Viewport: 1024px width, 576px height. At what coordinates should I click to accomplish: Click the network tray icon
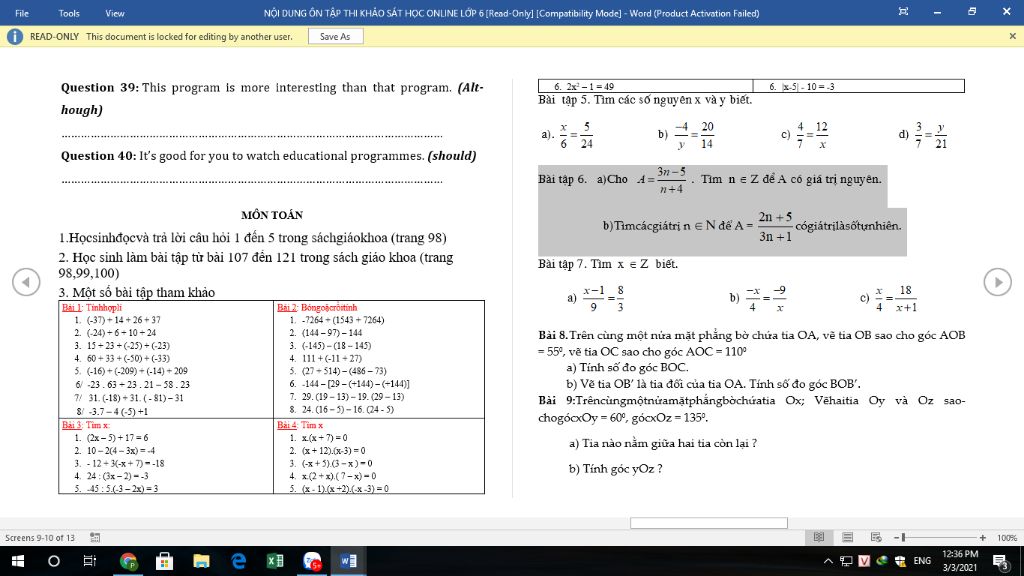[x=846, y=561]
